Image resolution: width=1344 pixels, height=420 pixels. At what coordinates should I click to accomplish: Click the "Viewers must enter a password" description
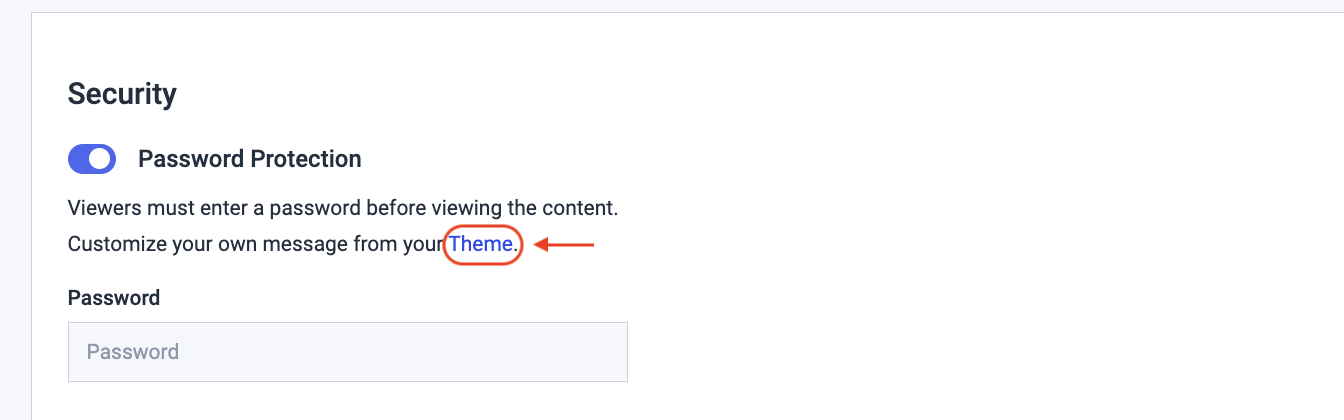click(343, 209)
